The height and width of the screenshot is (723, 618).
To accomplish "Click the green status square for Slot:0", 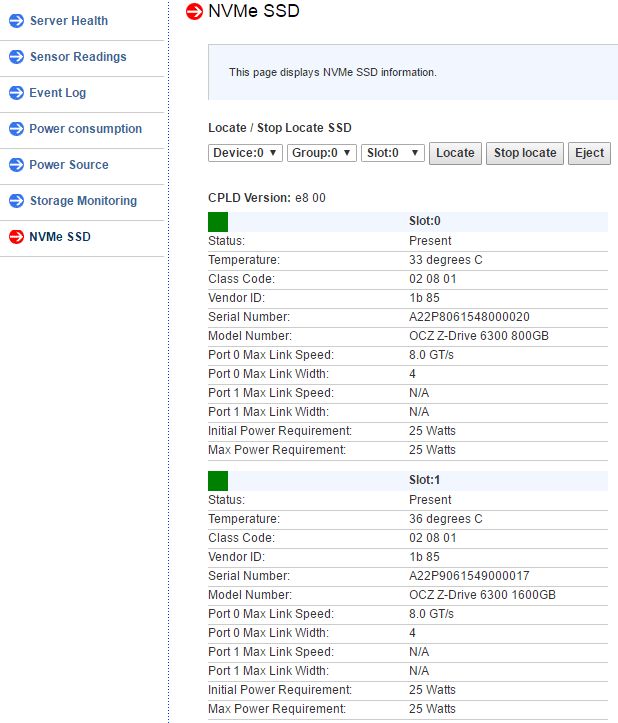I will [218, 222].
